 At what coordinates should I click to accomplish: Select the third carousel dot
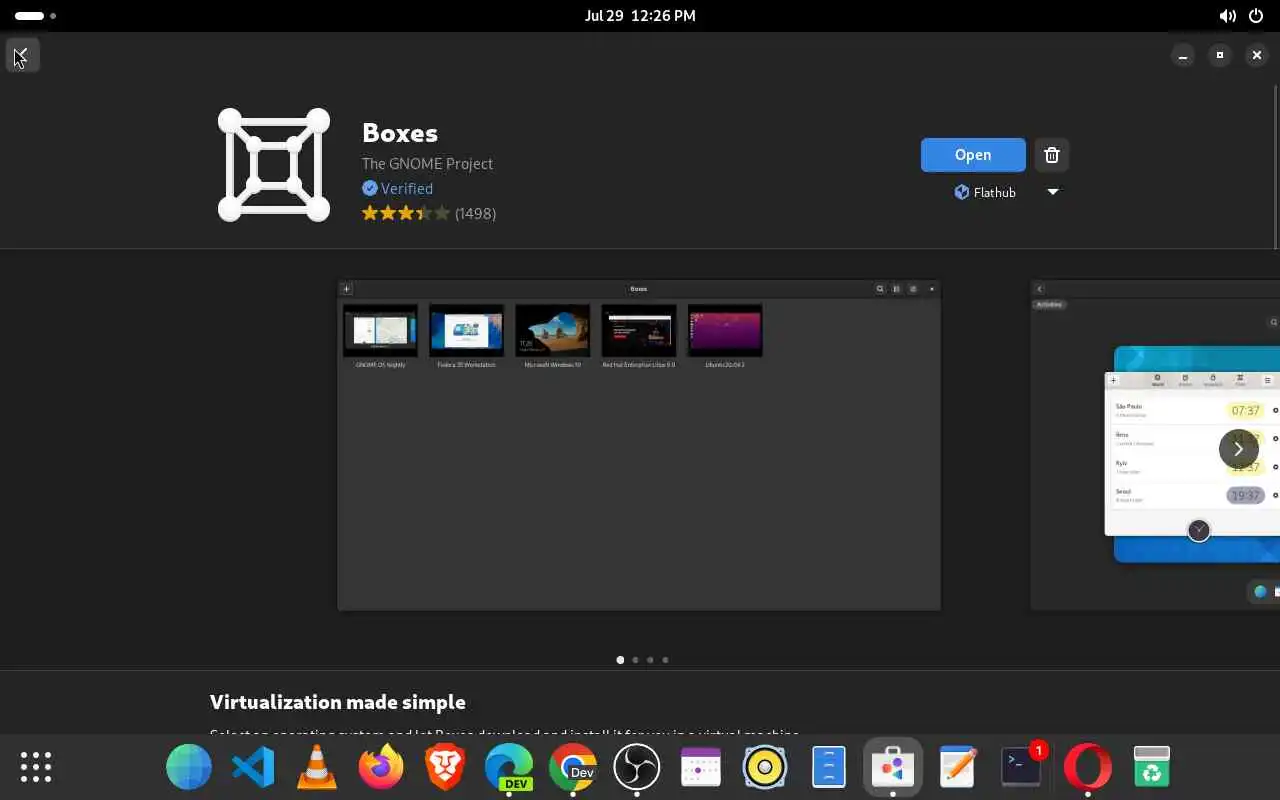[650, 660]
